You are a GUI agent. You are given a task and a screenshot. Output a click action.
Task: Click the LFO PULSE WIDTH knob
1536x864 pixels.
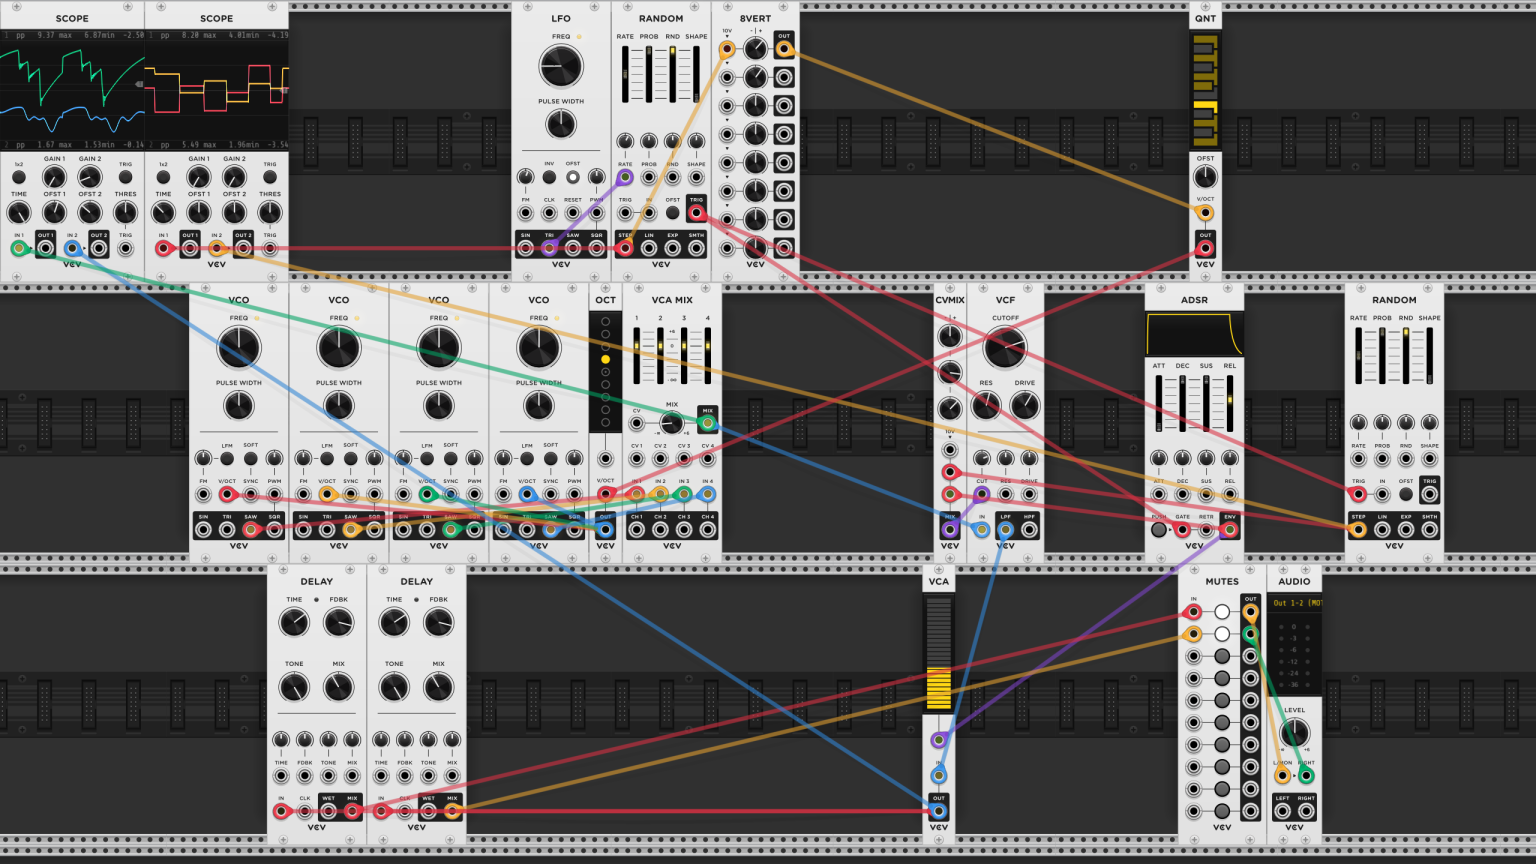(x=561, y=124)
